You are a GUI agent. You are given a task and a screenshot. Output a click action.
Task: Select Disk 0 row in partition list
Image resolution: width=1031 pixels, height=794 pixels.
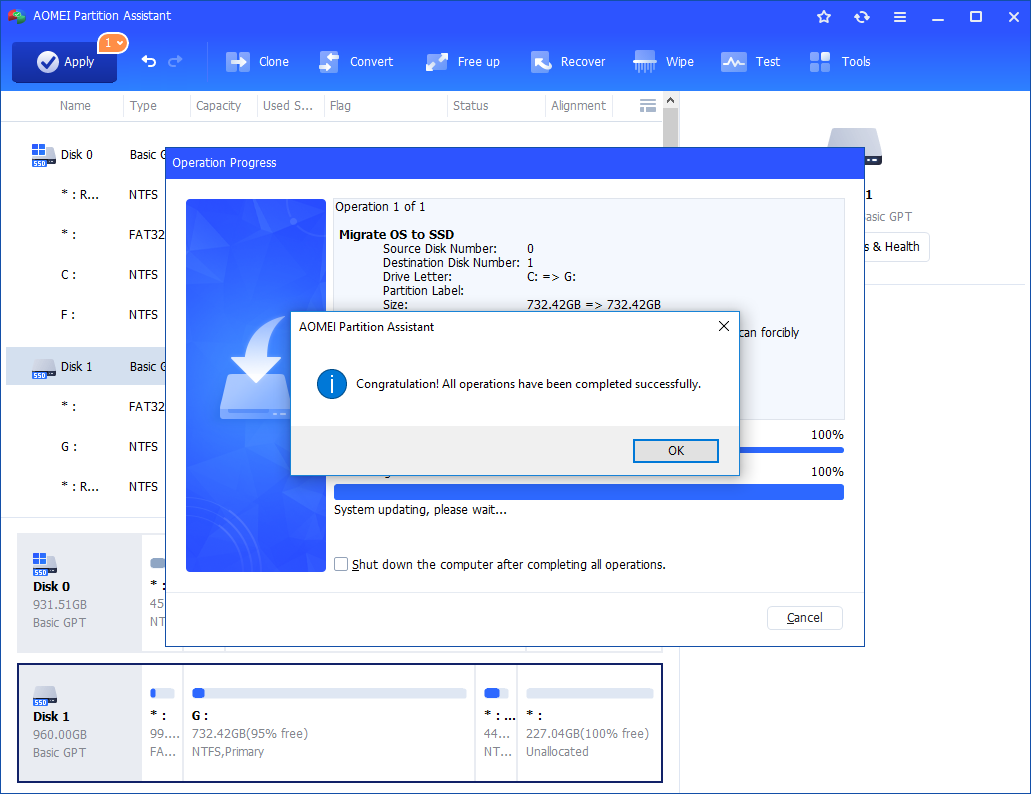[85, 154]
